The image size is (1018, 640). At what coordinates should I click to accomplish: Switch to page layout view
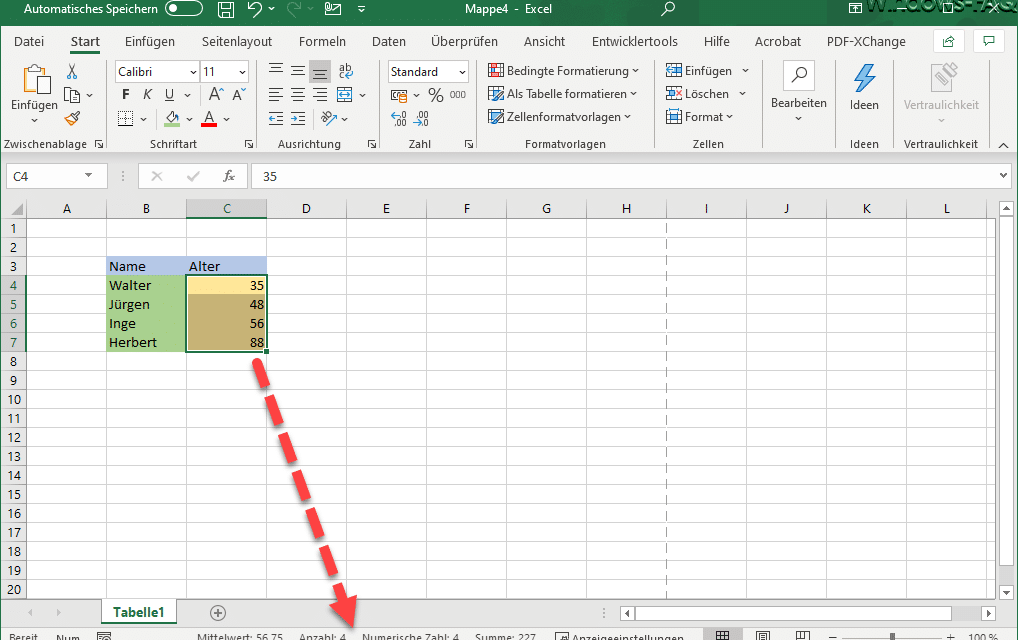[x=763, y=635]
